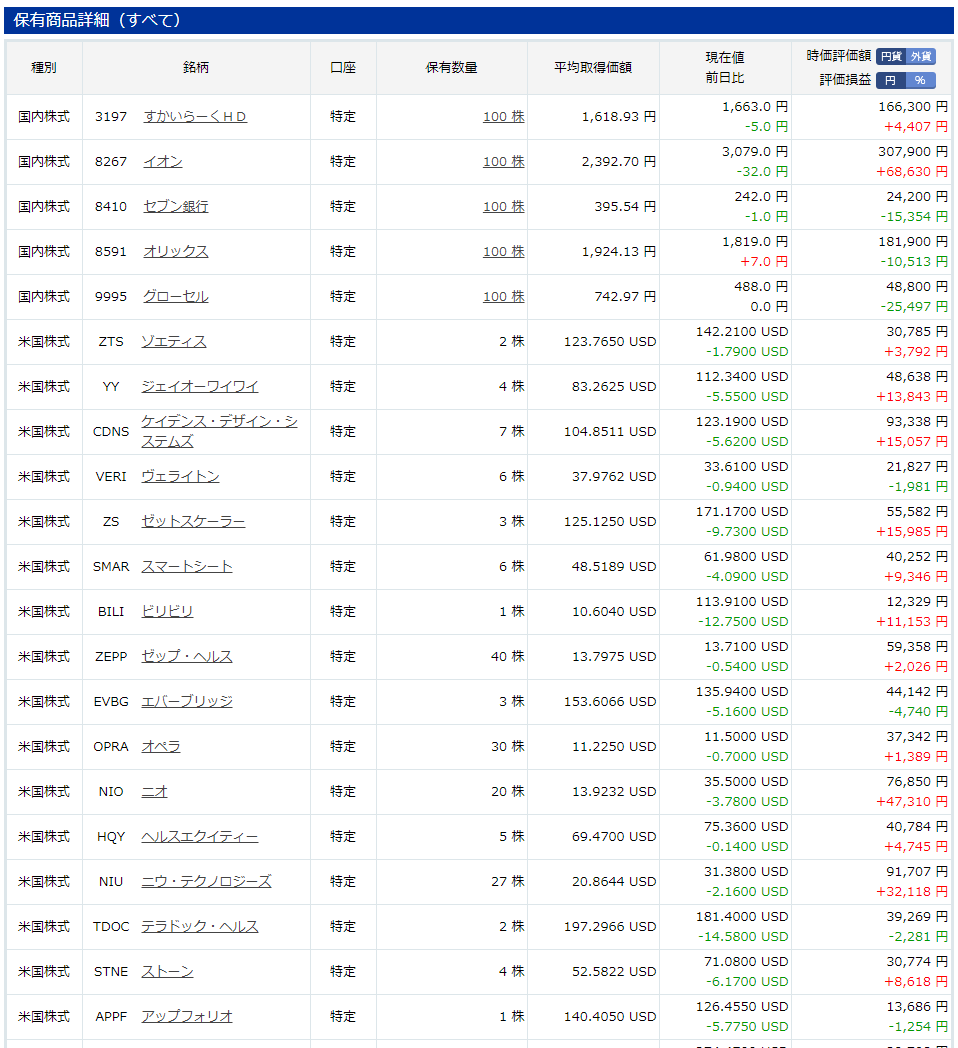Open ニオ stock link
Viewport: 958px width, 1048px height.
point(154,791)
